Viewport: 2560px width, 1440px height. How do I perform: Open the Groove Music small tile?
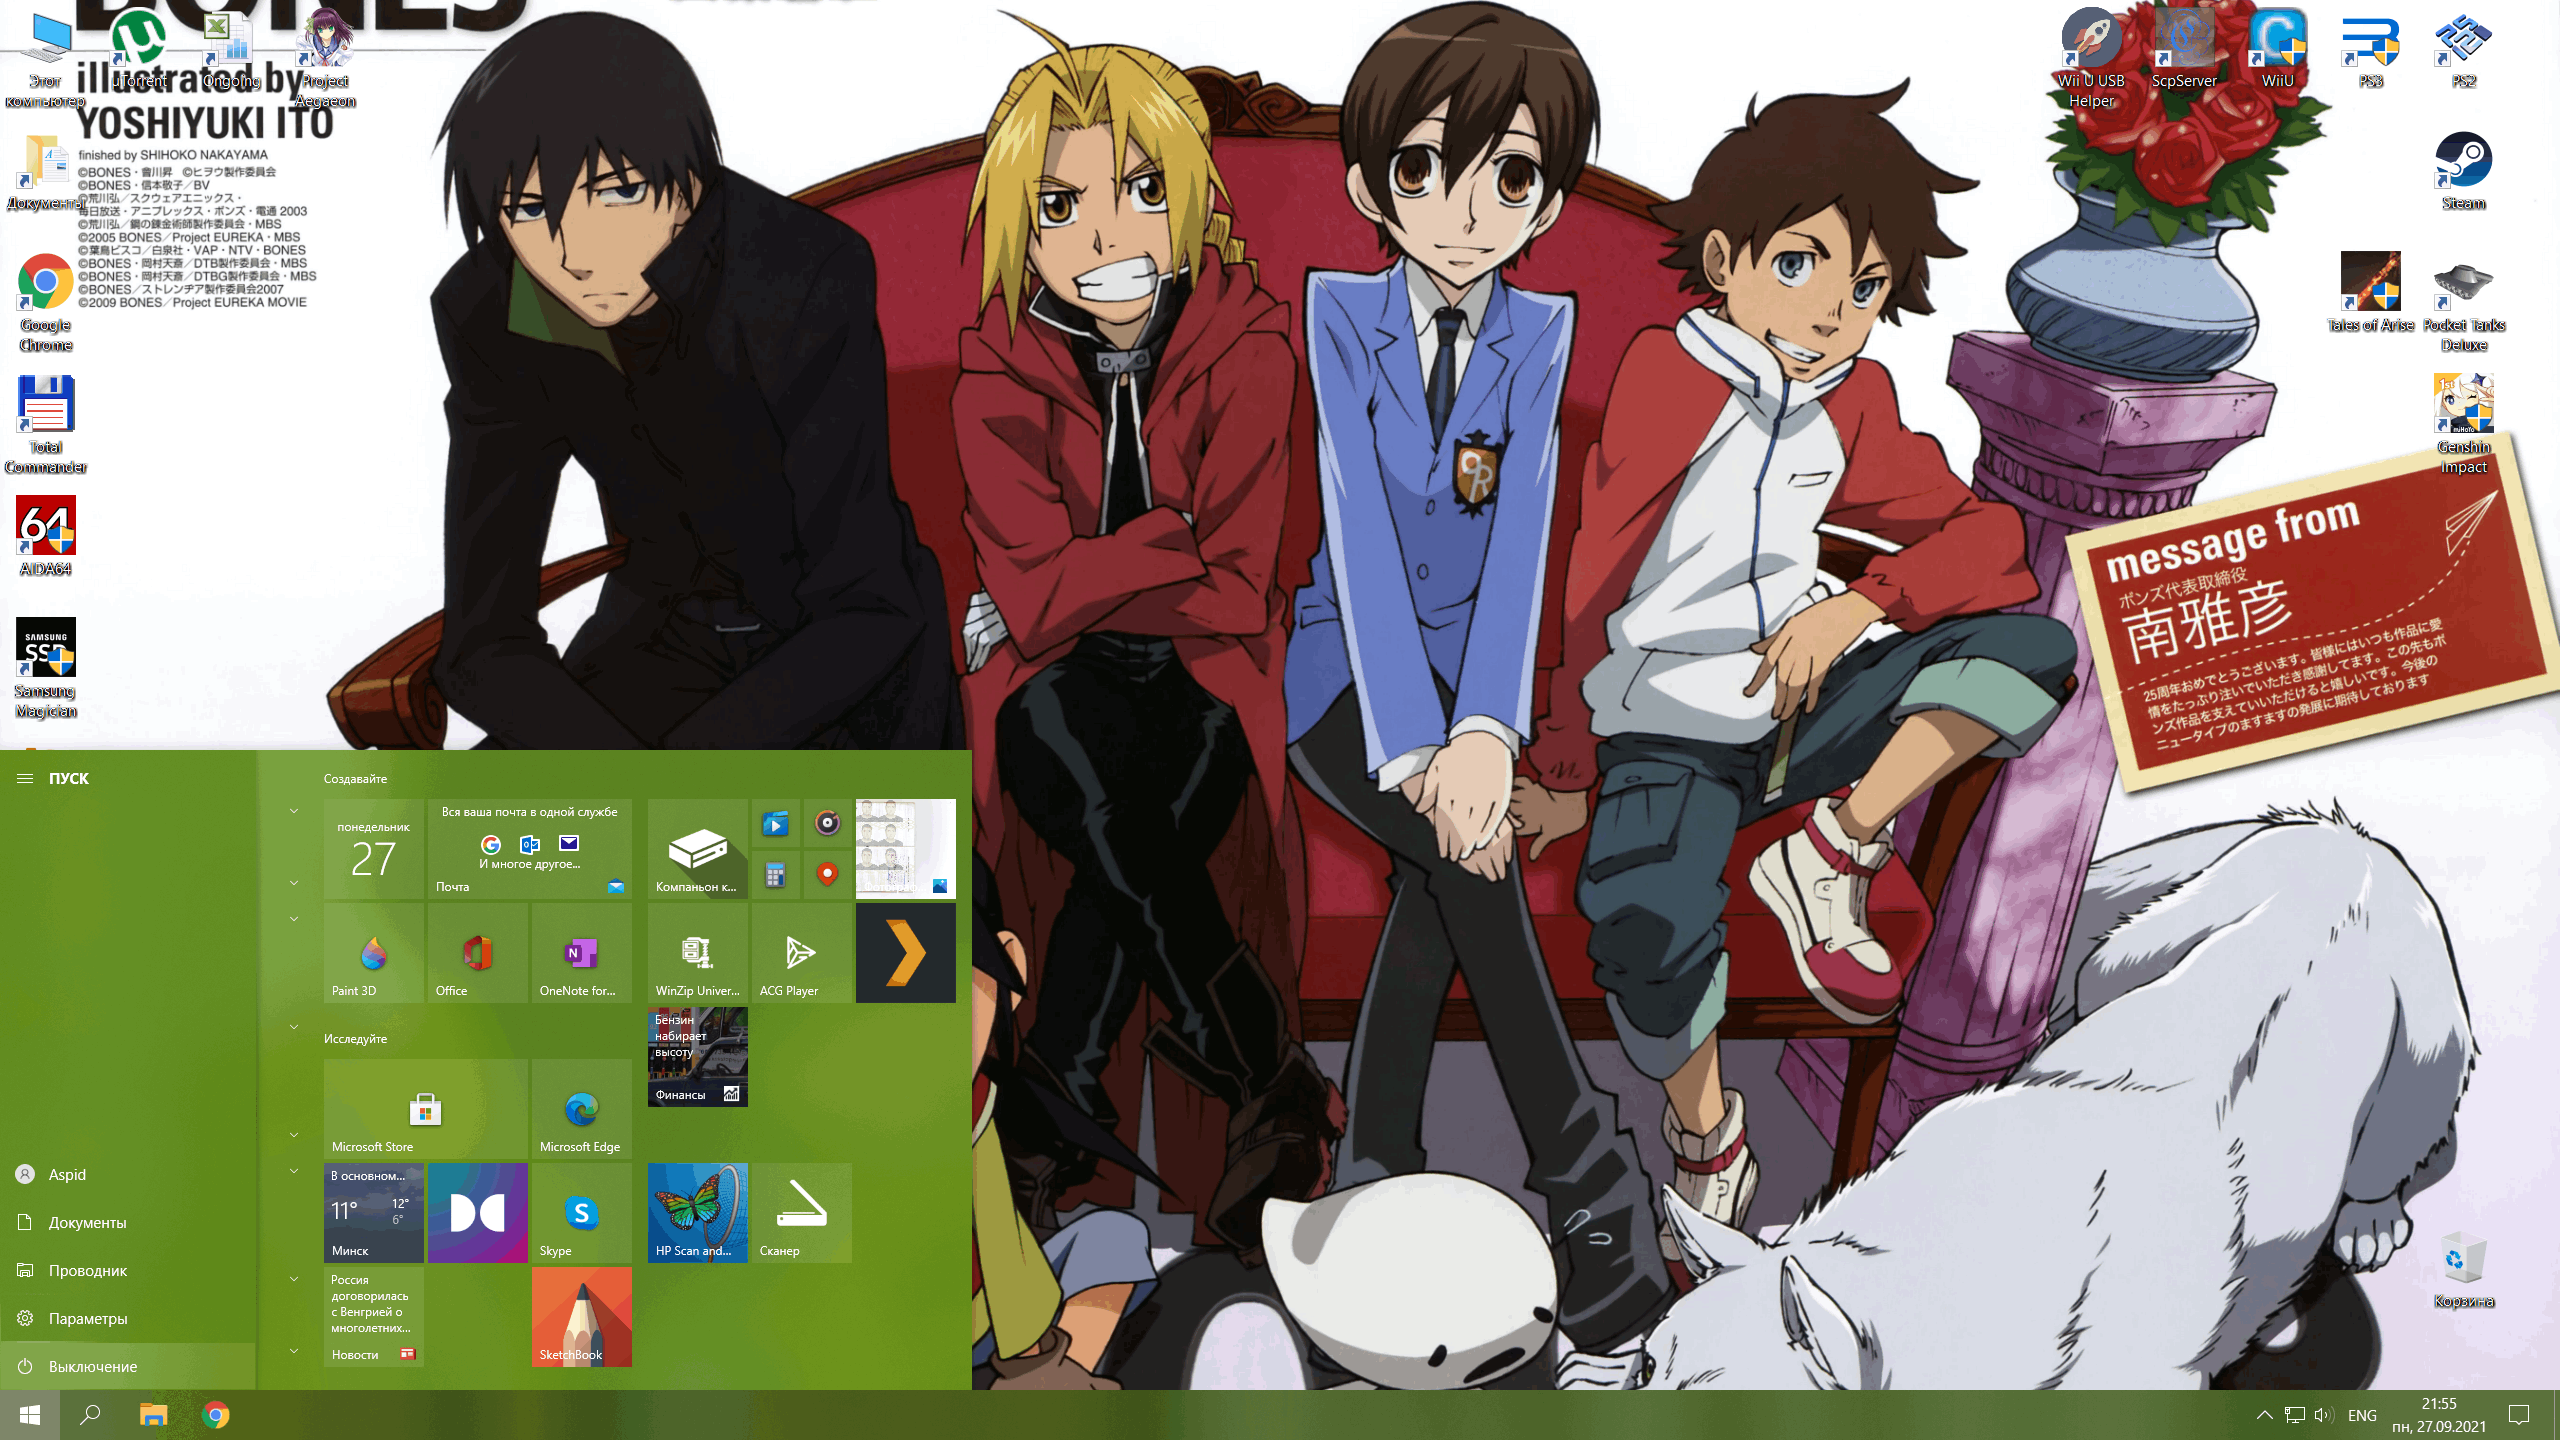827,823
